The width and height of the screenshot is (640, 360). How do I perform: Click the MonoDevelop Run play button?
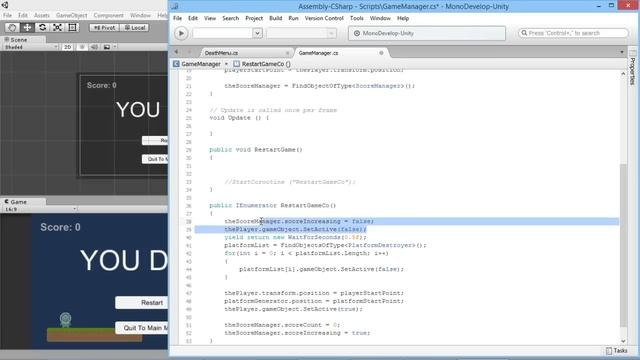(x=181, y=33)
